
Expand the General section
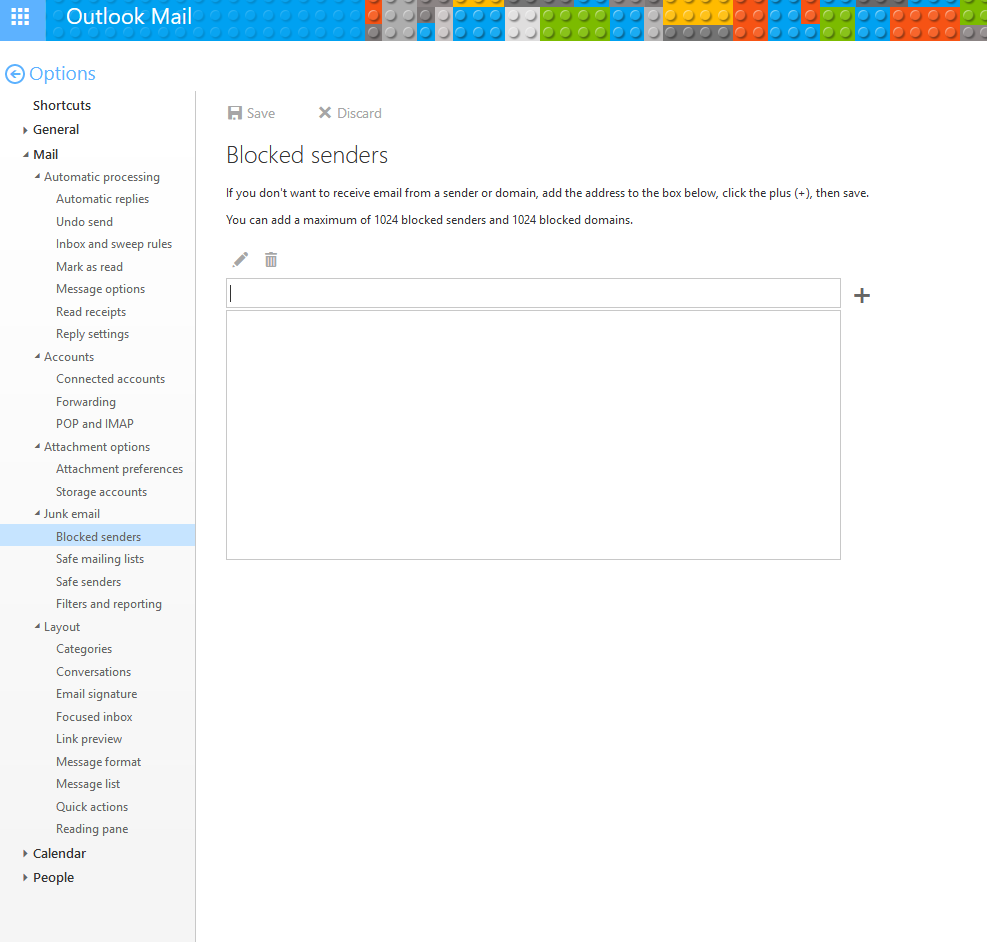coord(25,130)
